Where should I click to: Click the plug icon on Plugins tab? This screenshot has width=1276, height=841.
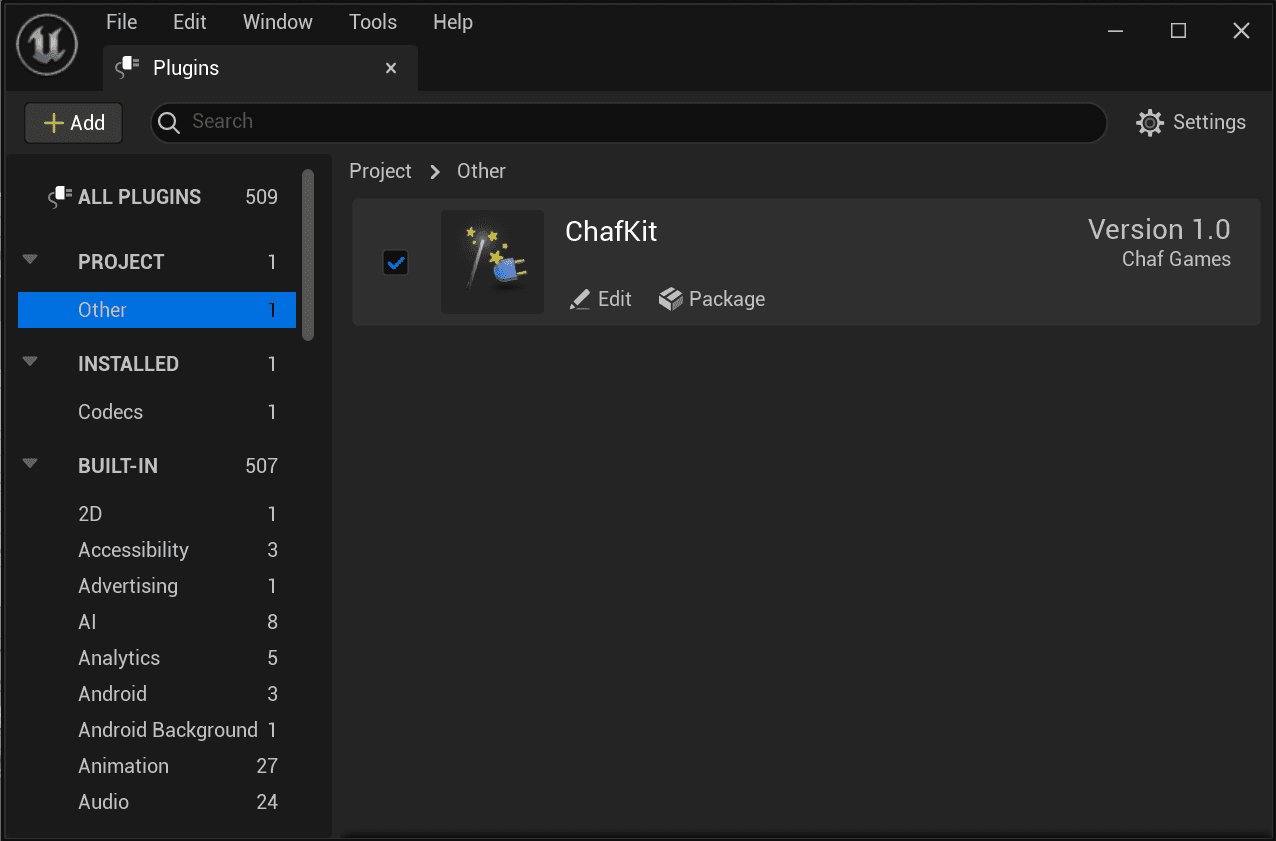[x=127, y=68]
